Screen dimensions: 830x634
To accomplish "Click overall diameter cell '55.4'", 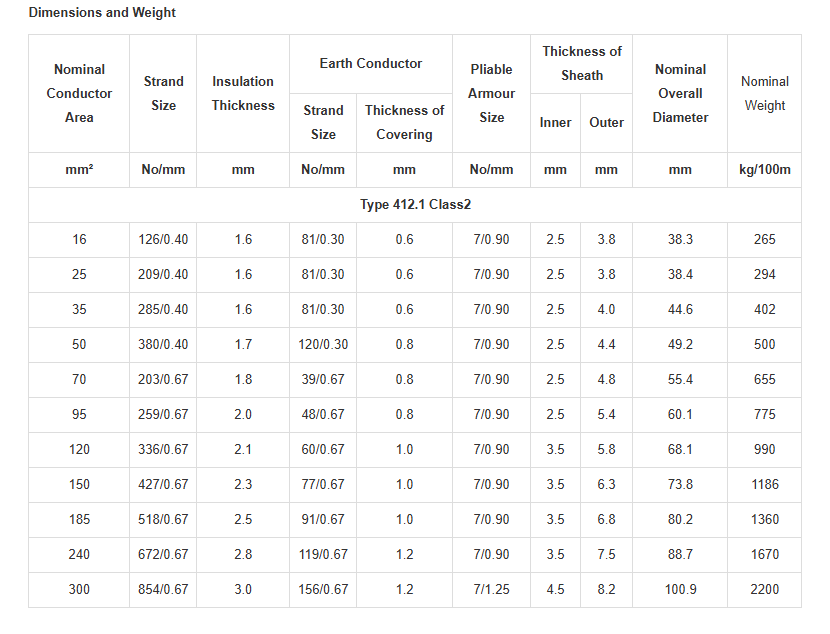I will click(x=680, y=379).
